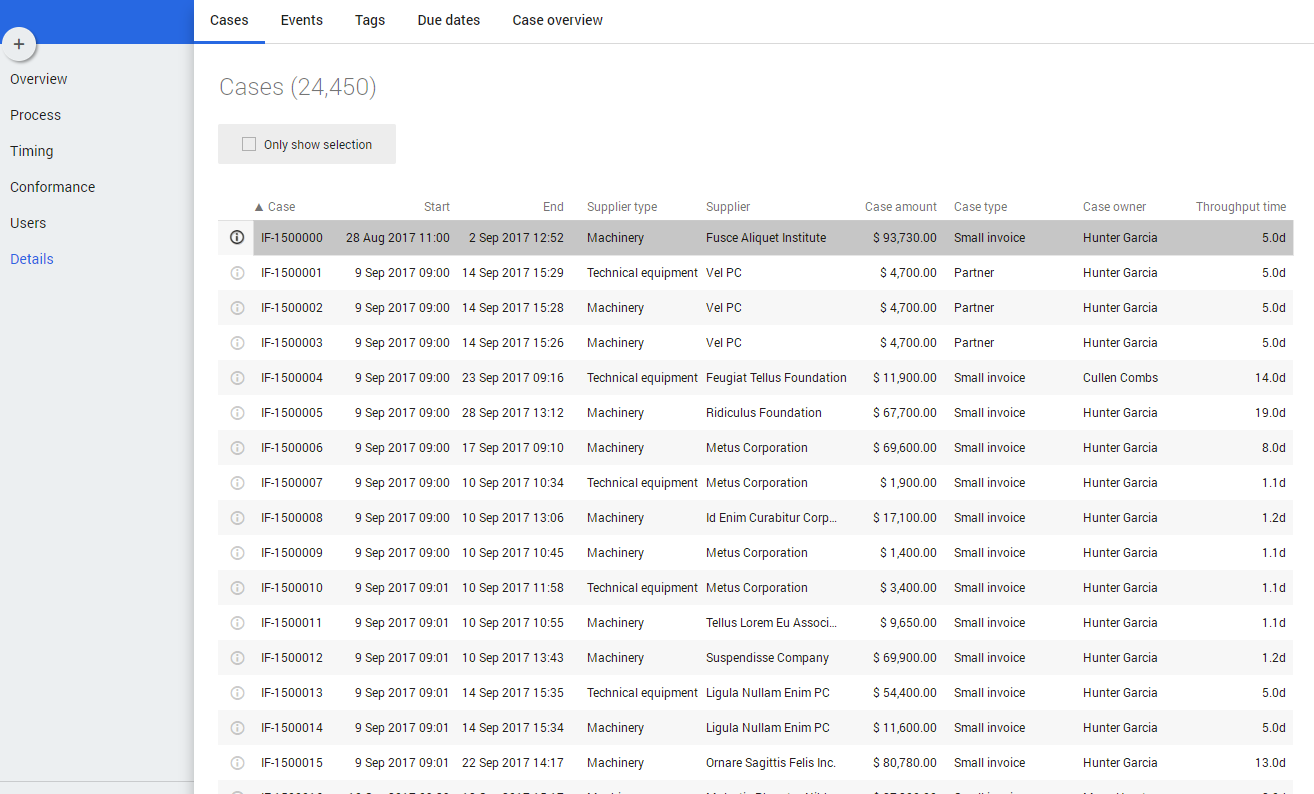The height and width of the screenshot is (794, 1314).
Task: Sort table by Throughput time column
Action: pos(1240,207)
